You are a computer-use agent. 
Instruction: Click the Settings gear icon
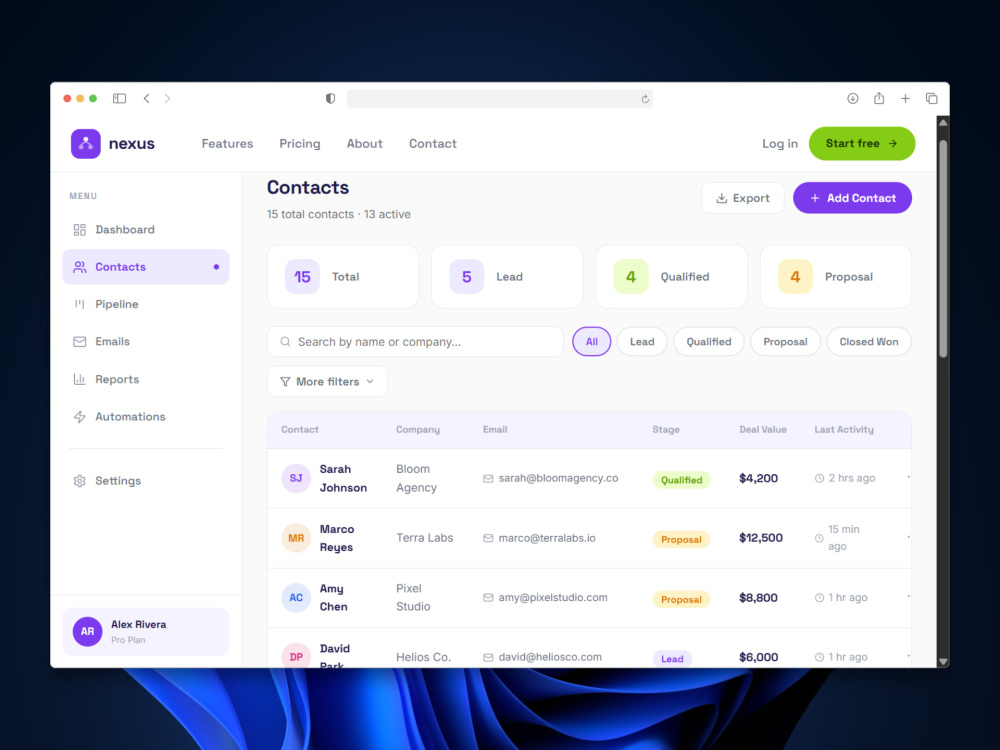click(x=80, y=481)
